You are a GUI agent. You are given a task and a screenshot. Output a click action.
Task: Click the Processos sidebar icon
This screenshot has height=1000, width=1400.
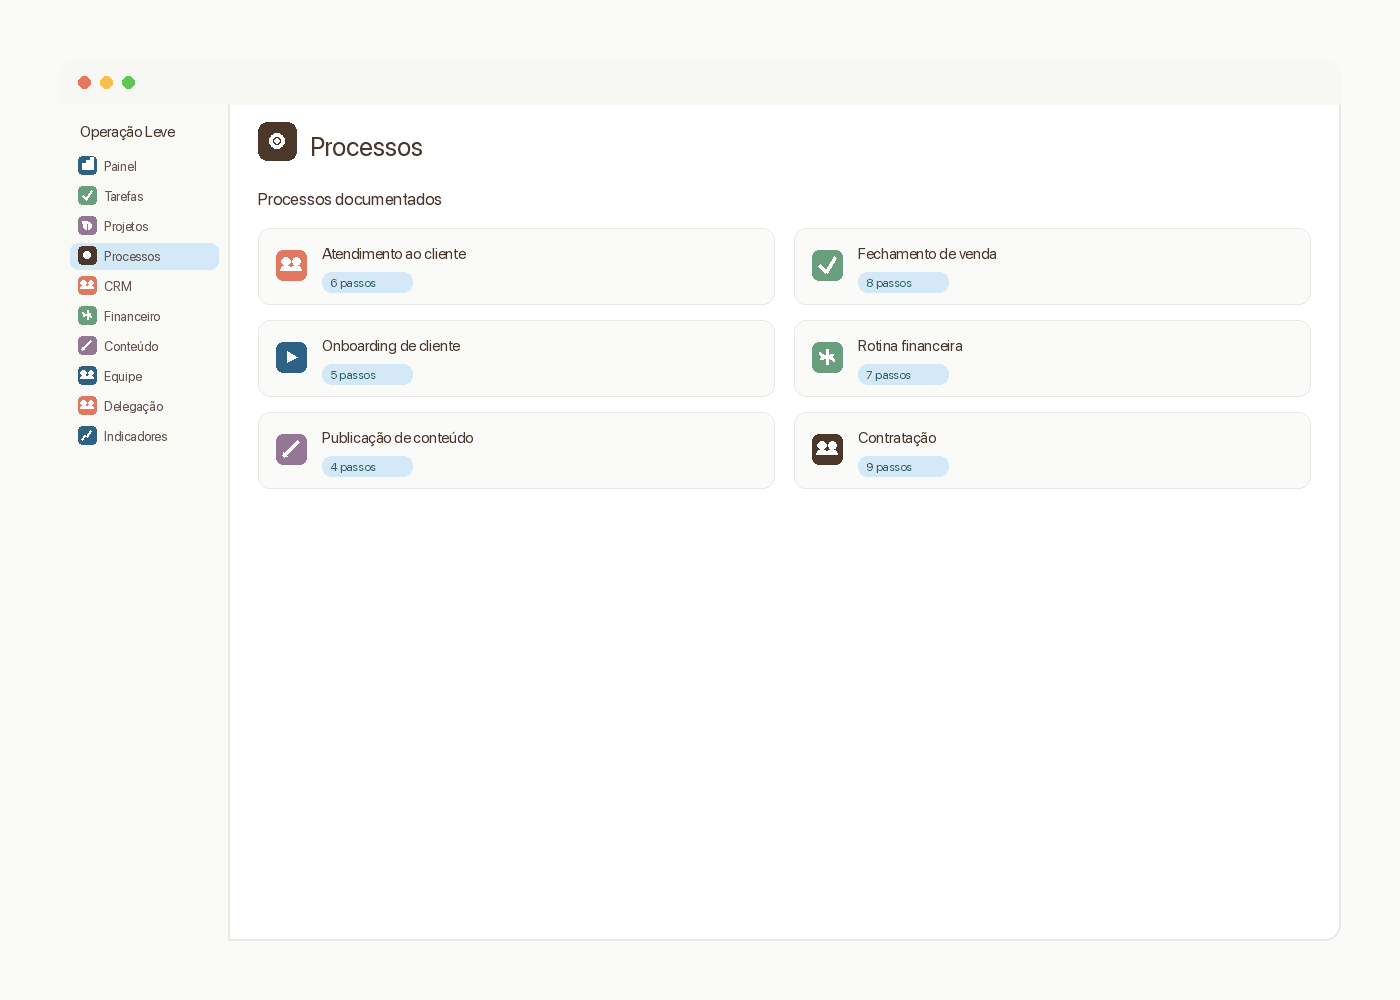point(88,255)
